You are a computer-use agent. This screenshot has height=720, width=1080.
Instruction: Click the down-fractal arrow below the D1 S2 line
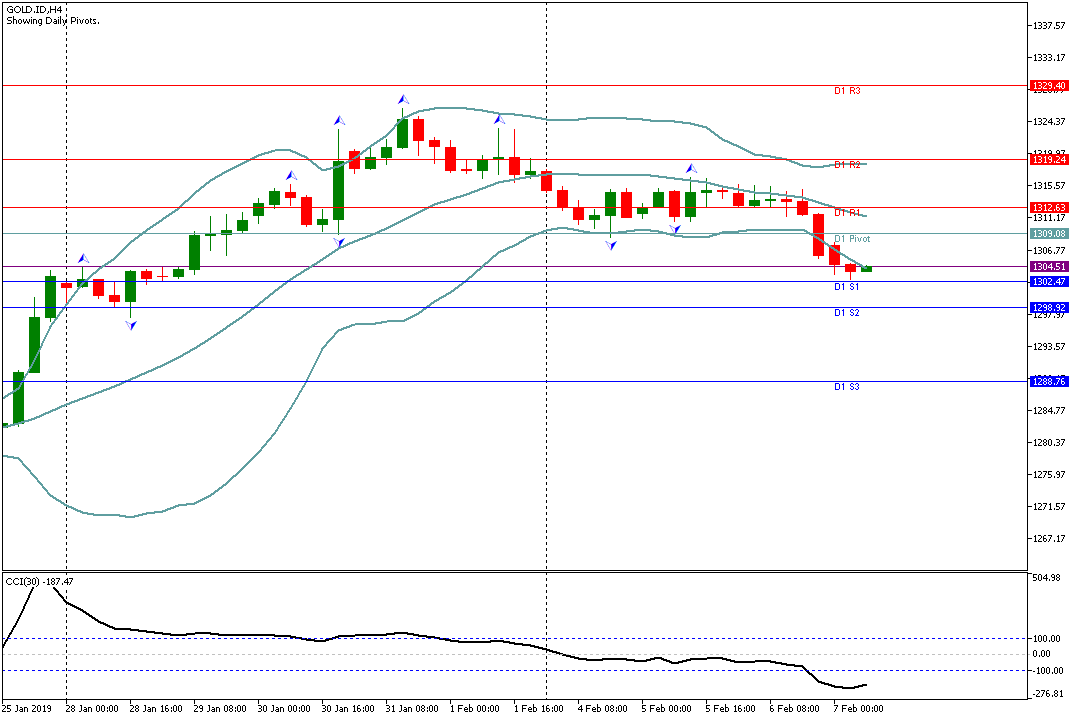point(131,325)
